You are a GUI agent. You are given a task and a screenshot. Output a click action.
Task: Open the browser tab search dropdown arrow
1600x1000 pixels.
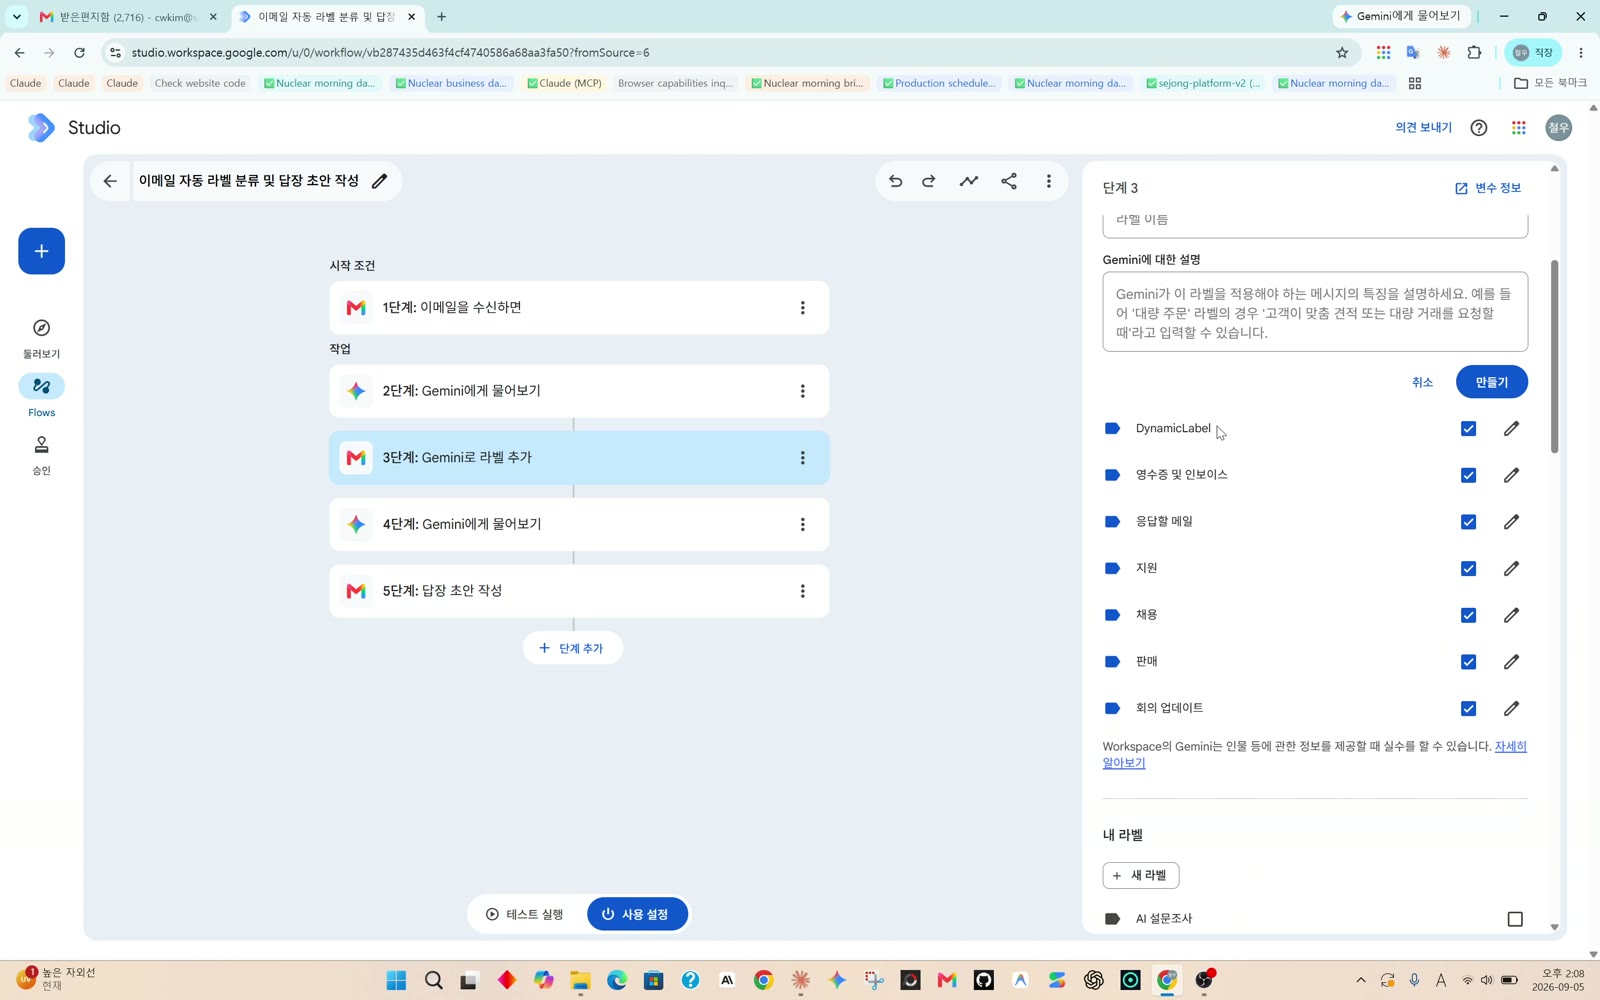point(17,17)
